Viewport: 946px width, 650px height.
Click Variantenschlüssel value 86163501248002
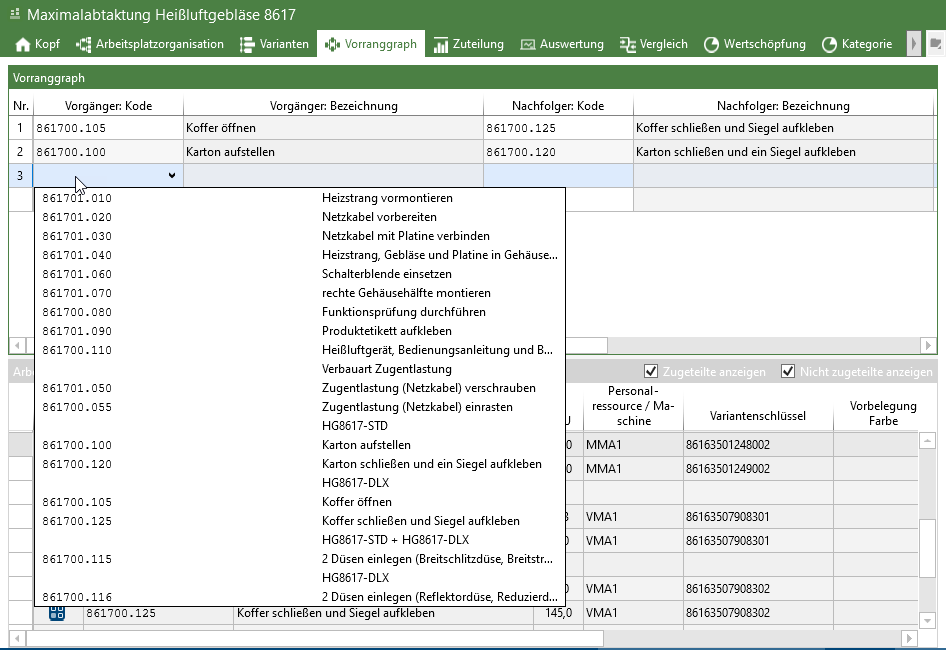[x=728, y=445]
